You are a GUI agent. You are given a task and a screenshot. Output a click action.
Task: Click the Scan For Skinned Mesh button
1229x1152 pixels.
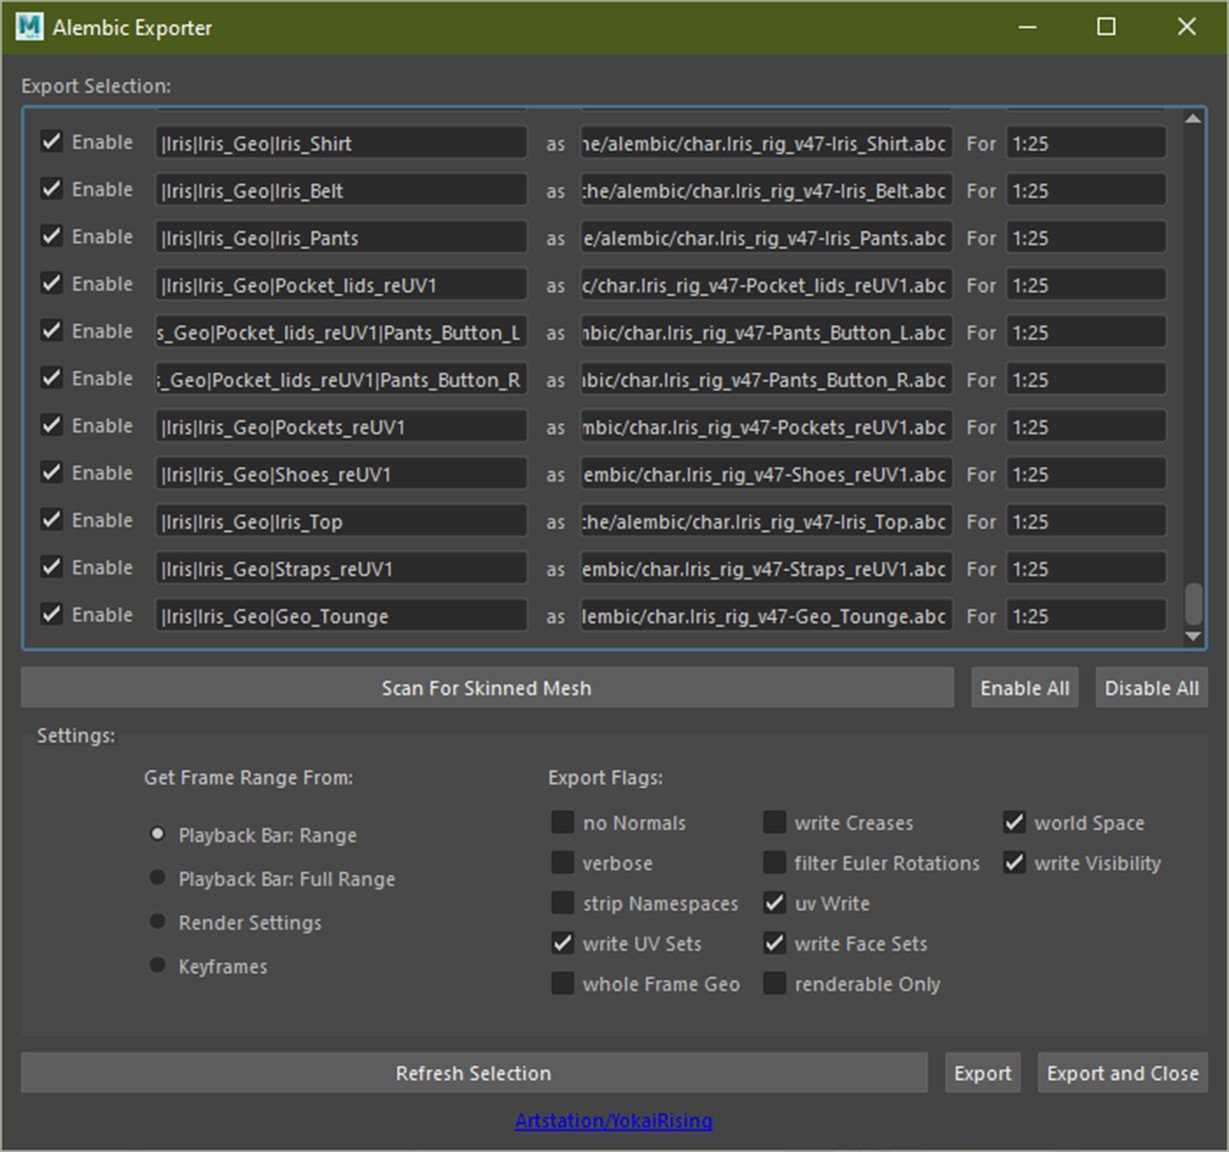click(486, 687)
